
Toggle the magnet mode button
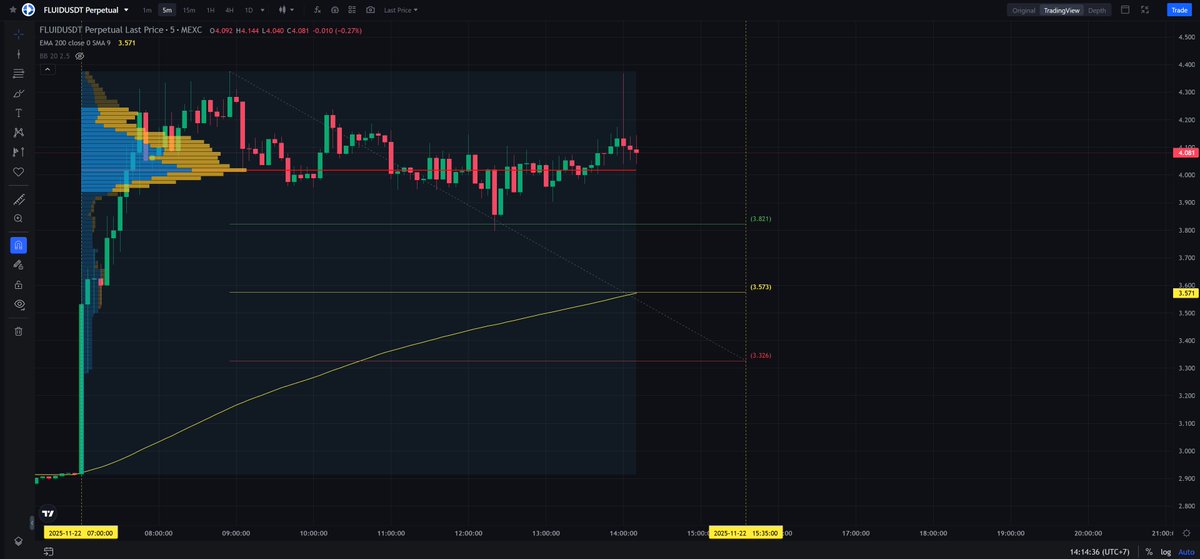coord(18,245)
